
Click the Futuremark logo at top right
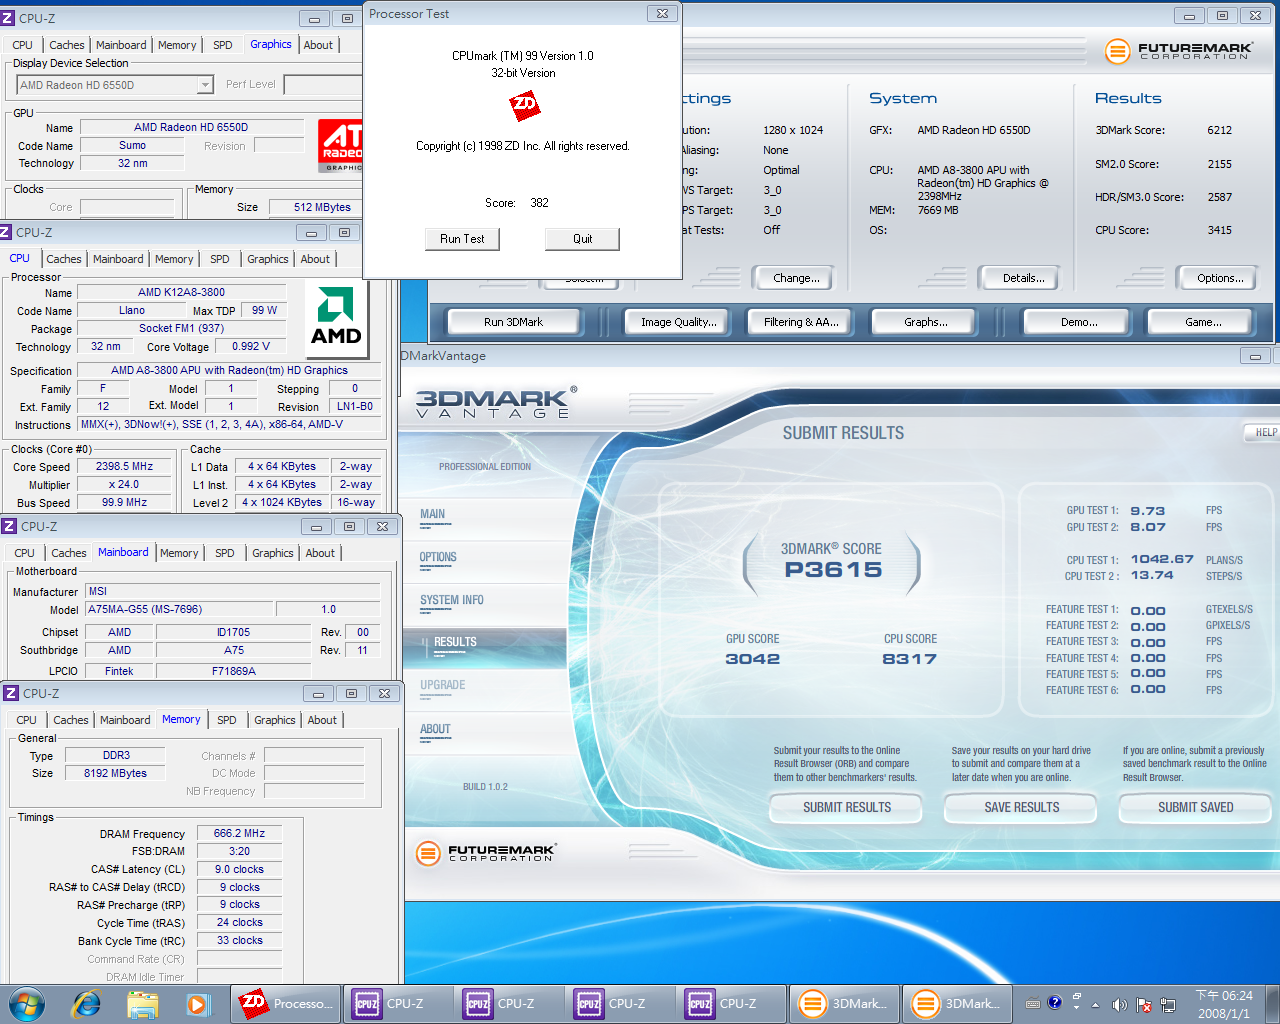click(x=1179, y=50)
